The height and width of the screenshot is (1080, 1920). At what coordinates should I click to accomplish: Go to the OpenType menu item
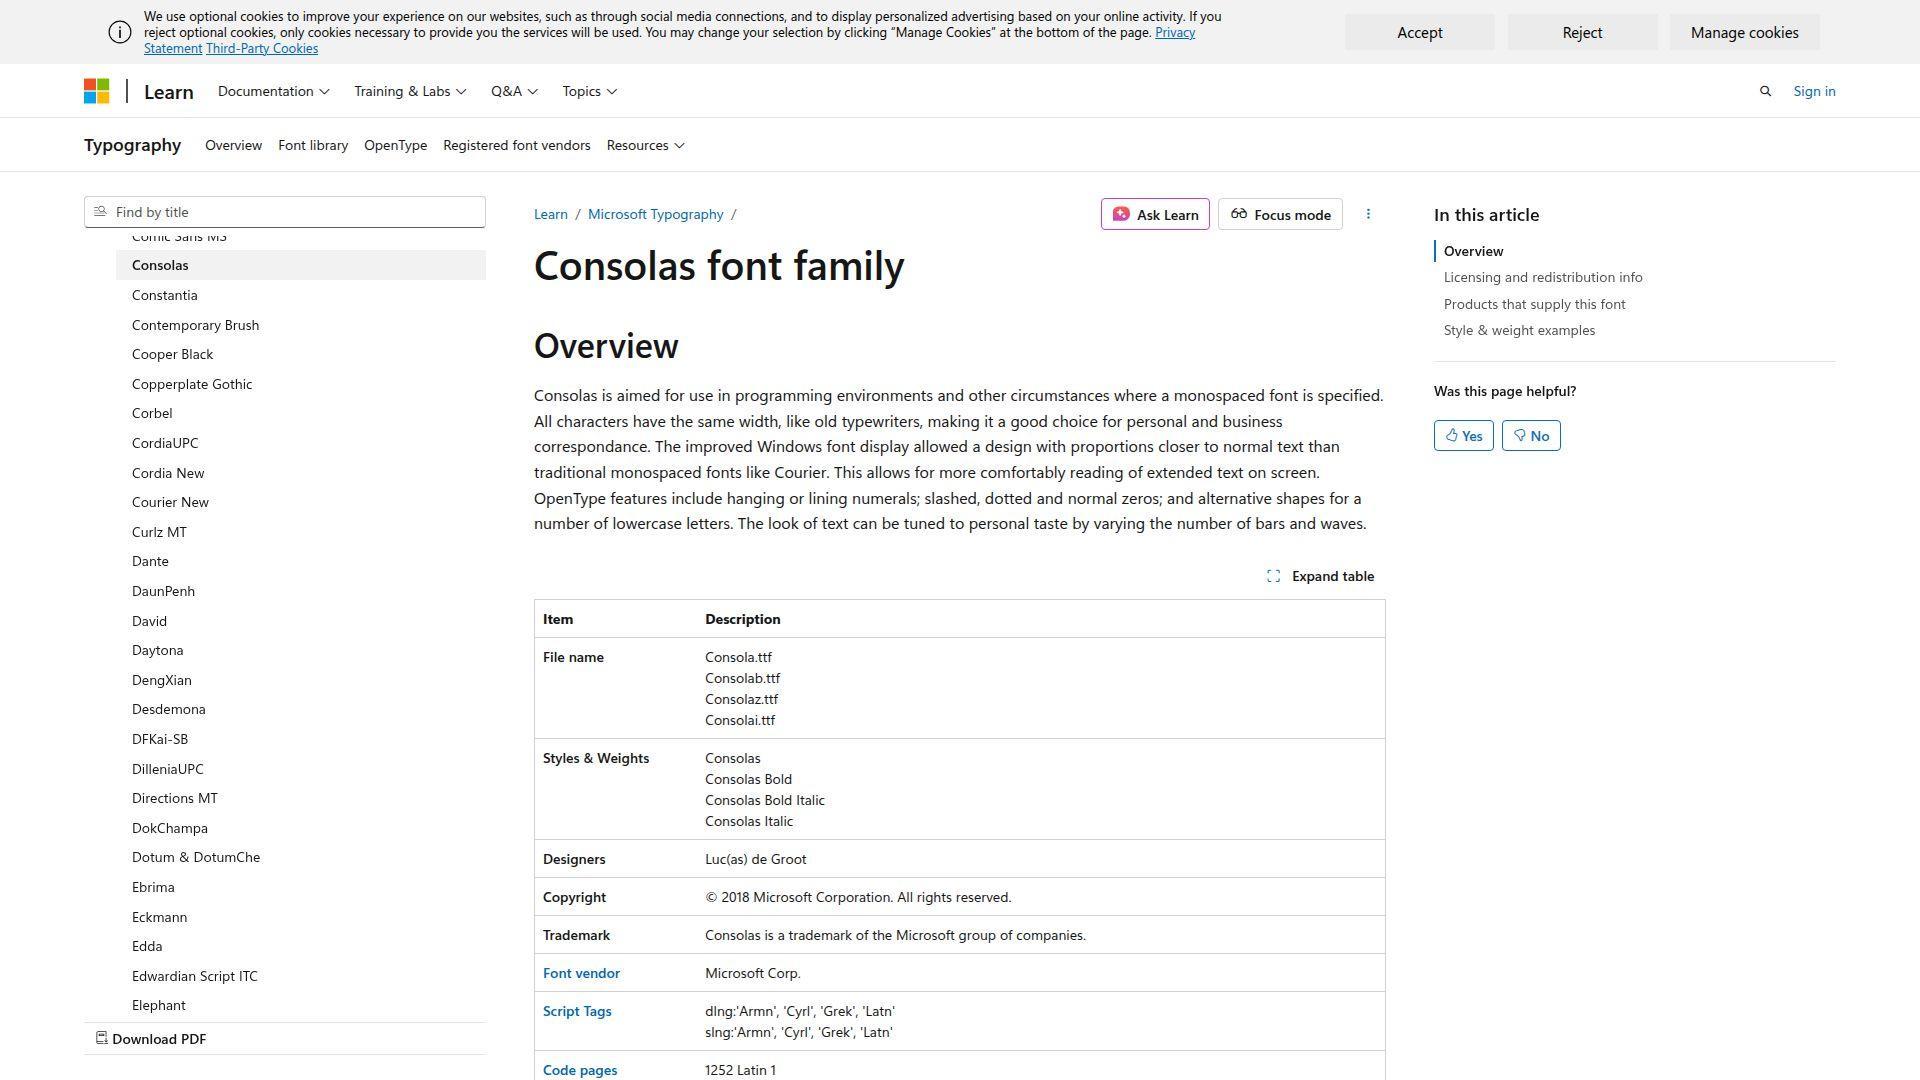[x=395, y=145]
